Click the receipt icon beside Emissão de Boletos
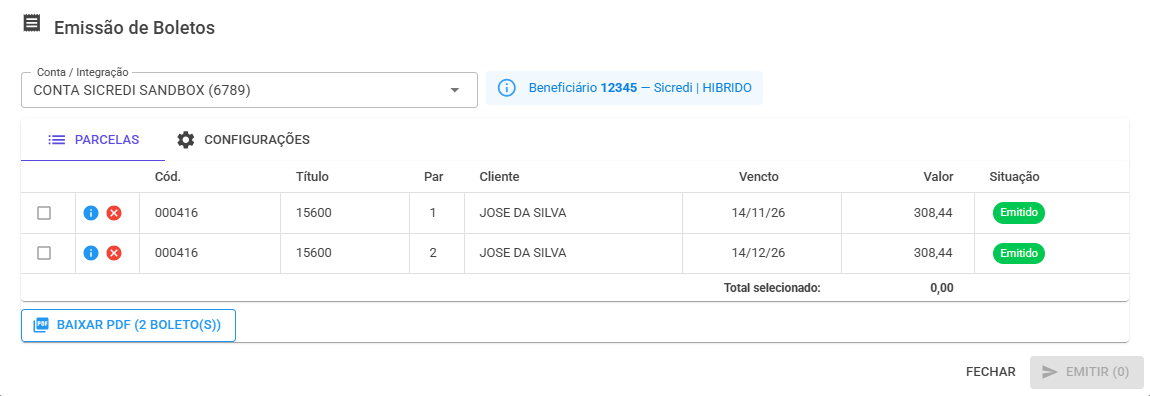The width and height of the screenshot is (1150, 396). tap(32, 23)
